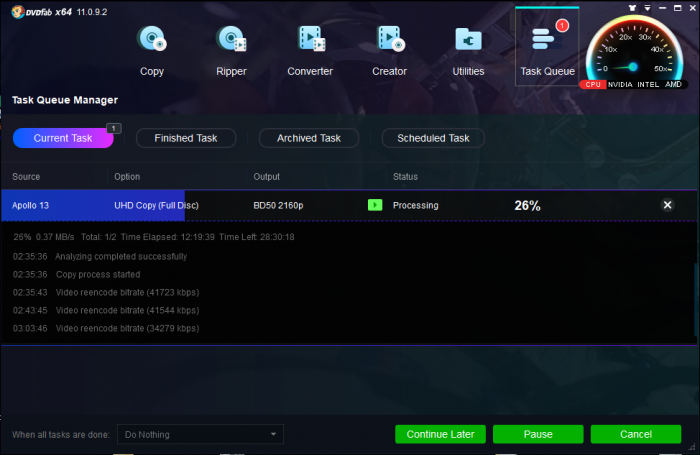
Task: Open the Scheduled Task tab
Action: tap(433, 138)
